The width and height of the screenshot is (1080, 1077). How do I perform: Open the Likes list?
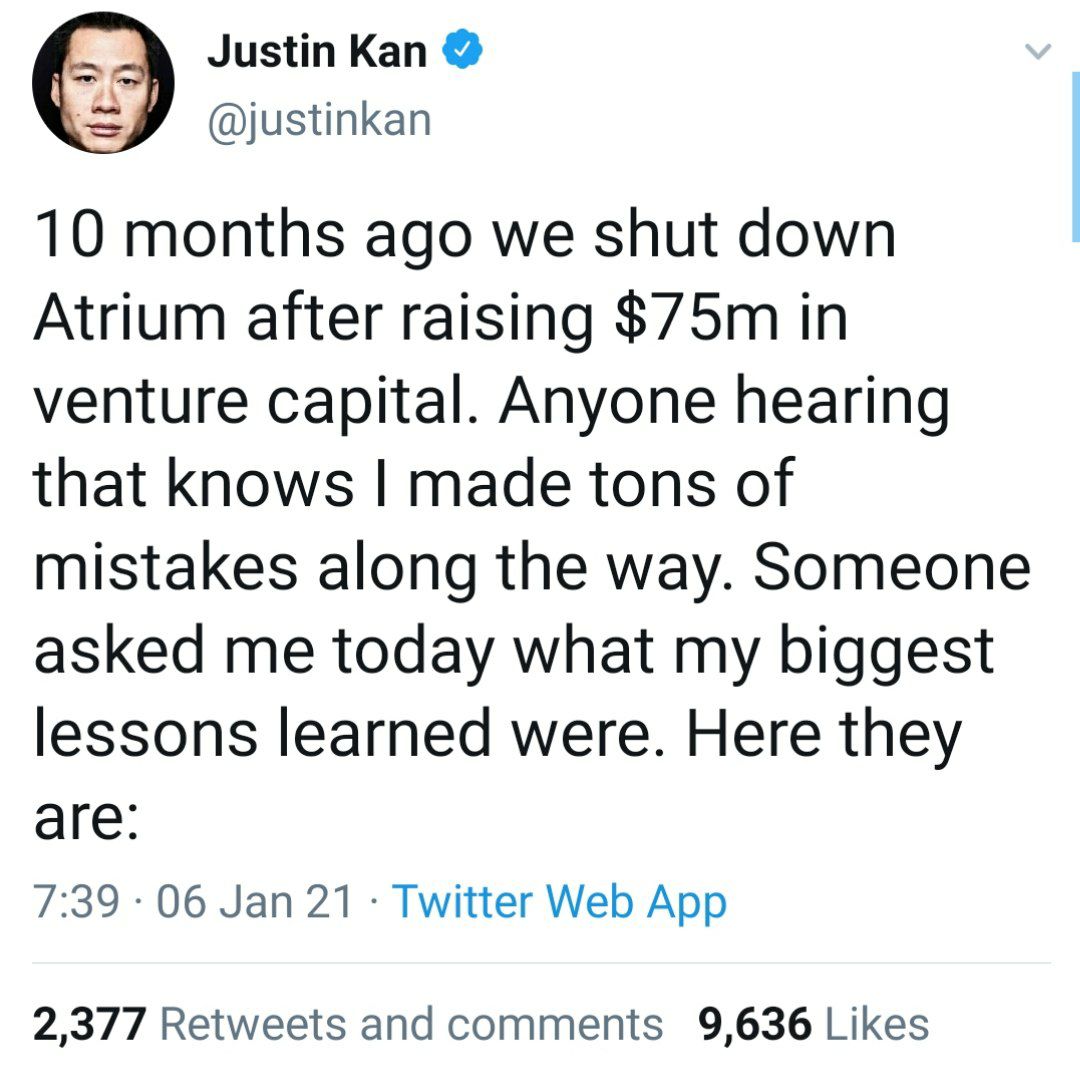[x=876, y=1024]
